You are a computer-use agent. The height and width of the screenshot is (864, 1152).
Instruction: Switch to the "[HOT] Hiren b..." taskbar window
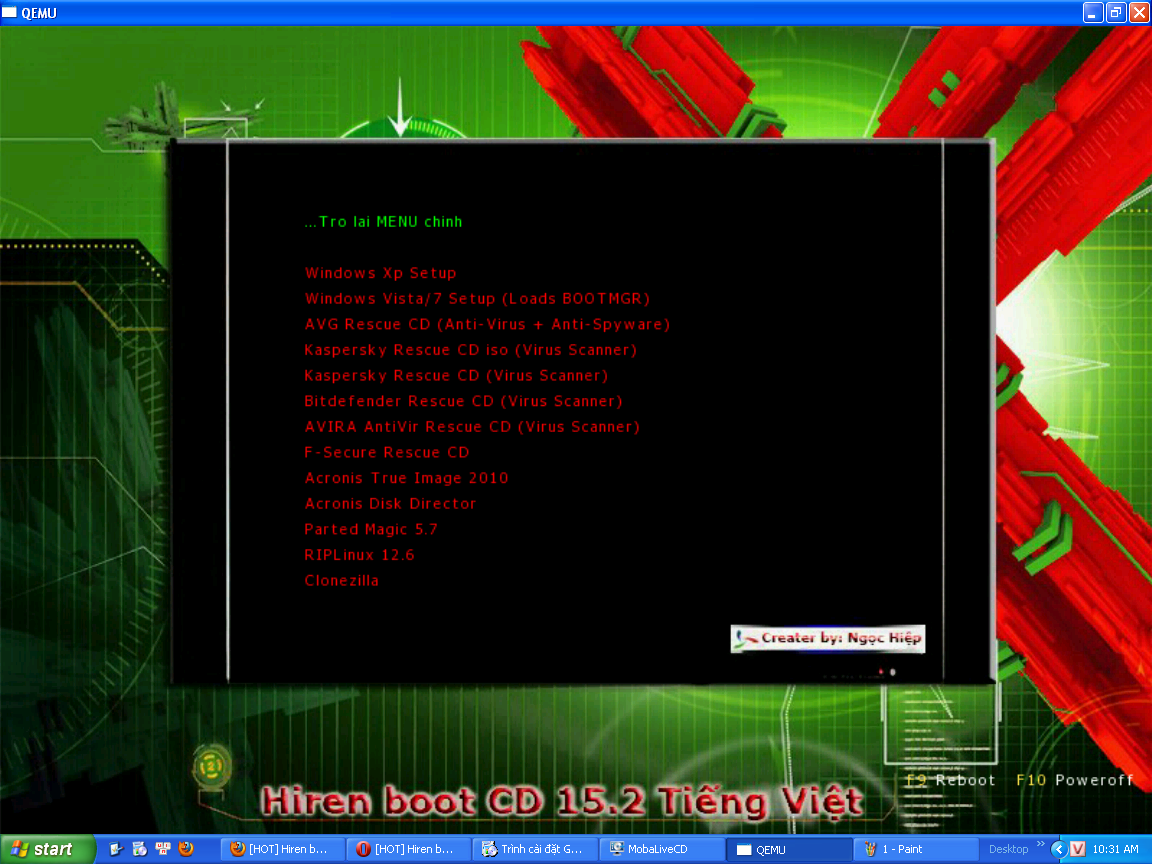(281, 849)
